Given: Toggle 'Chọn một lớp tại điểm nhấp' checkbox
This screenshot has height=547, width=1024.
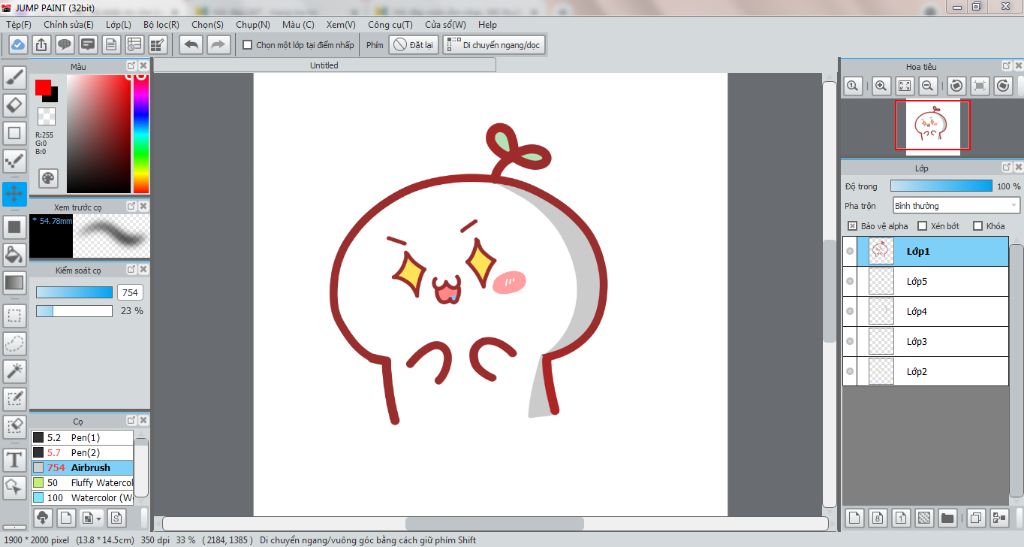Looking at the screenshot, I should point(248,45).
